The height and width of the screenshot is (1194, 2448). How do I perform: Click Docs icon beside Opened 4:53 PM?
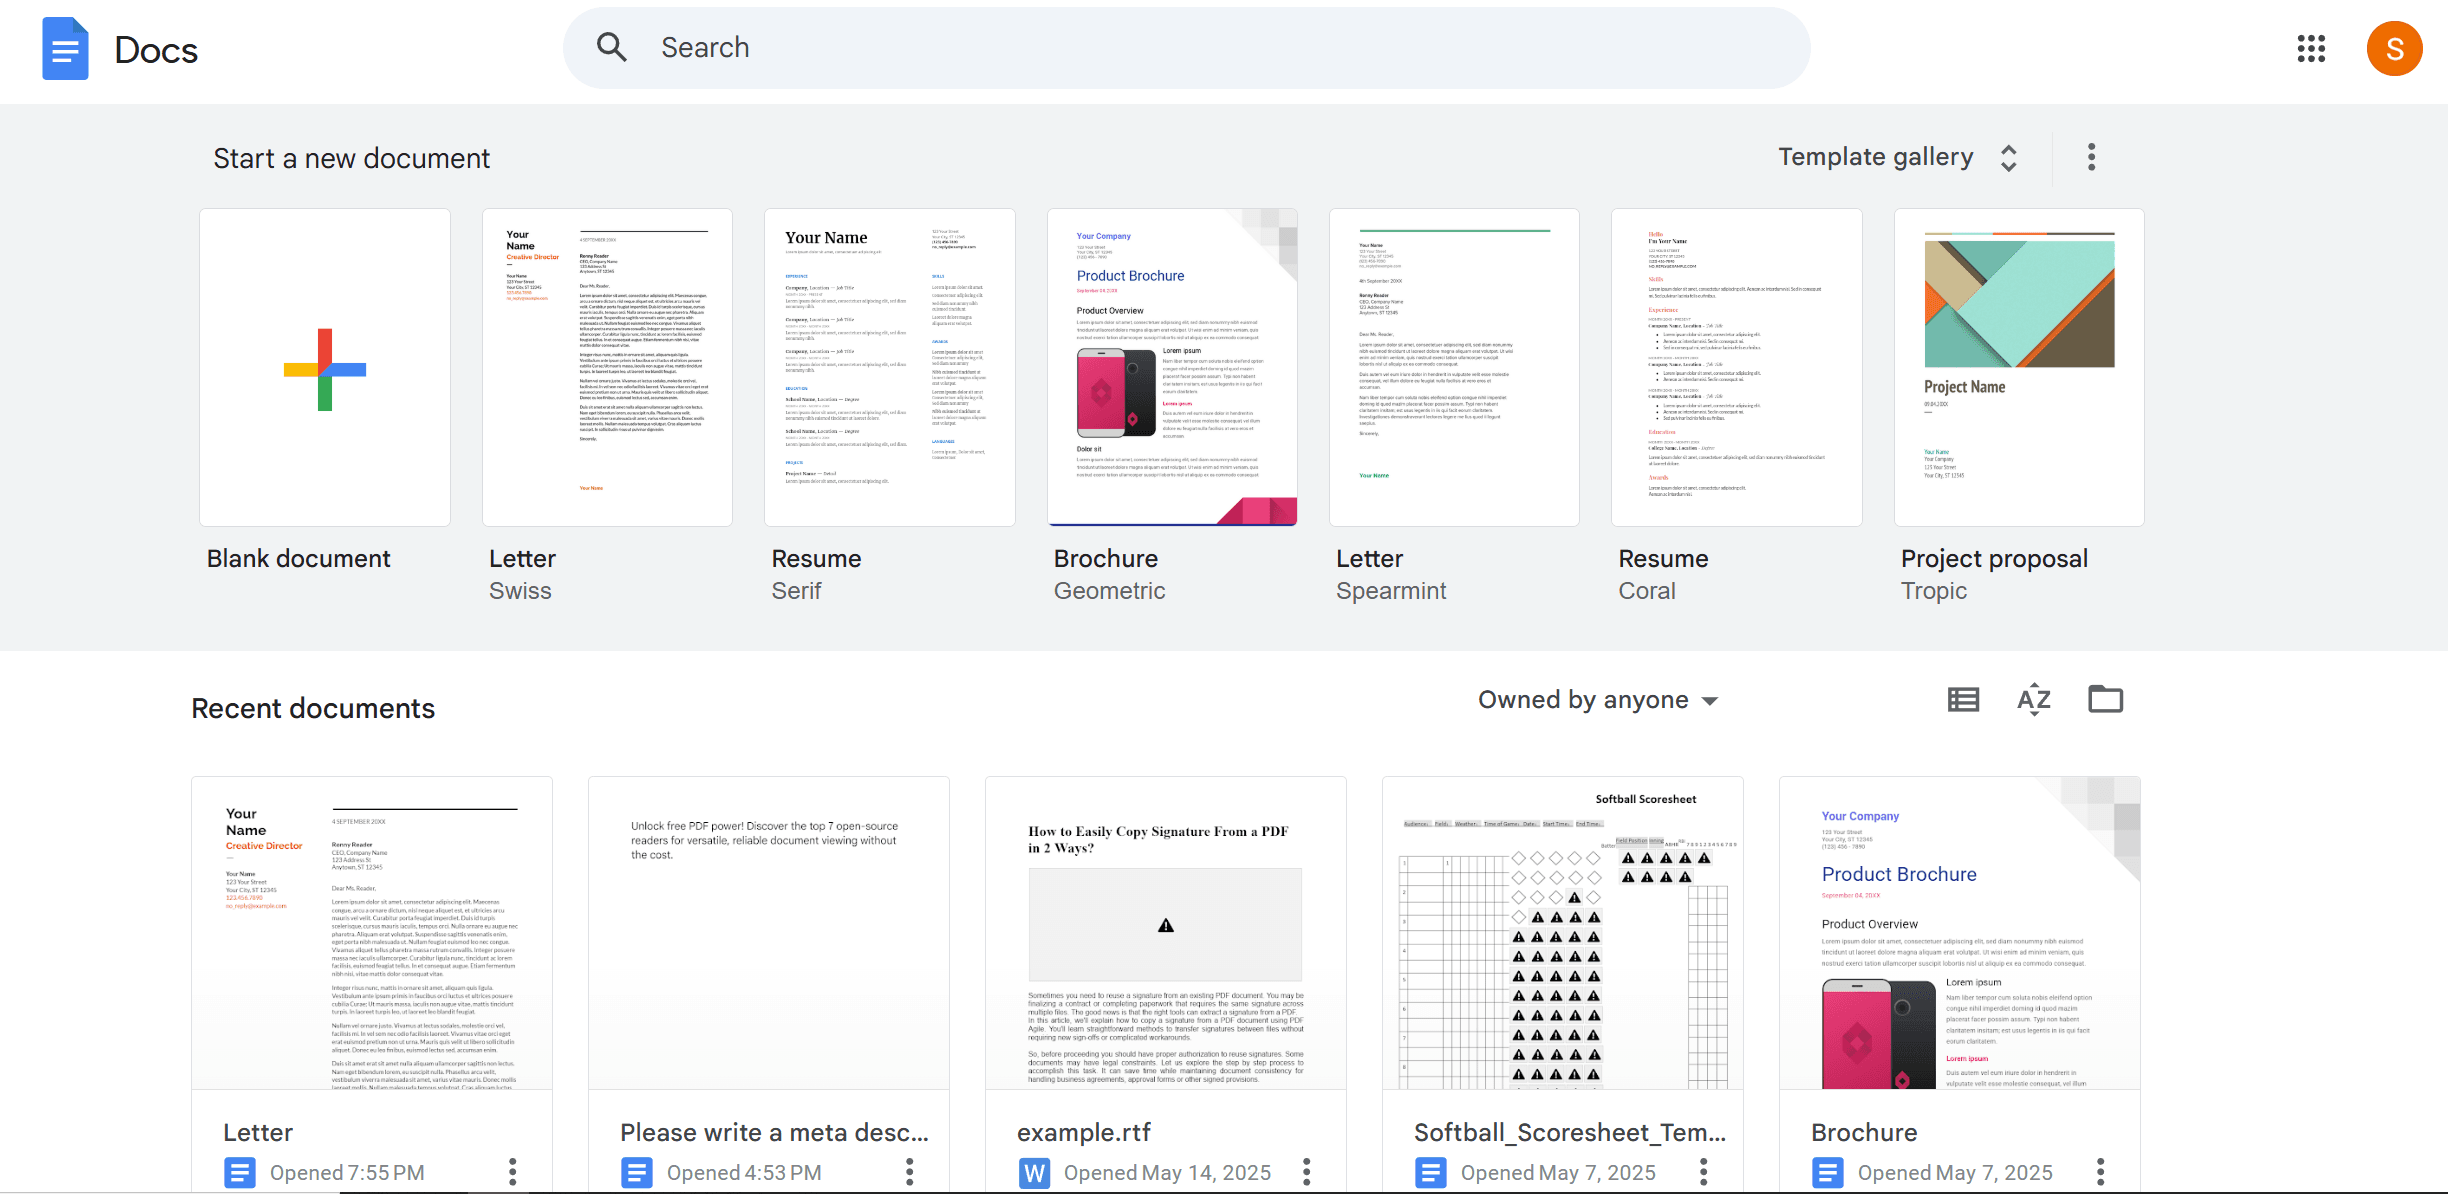[x=636, y=1172]
